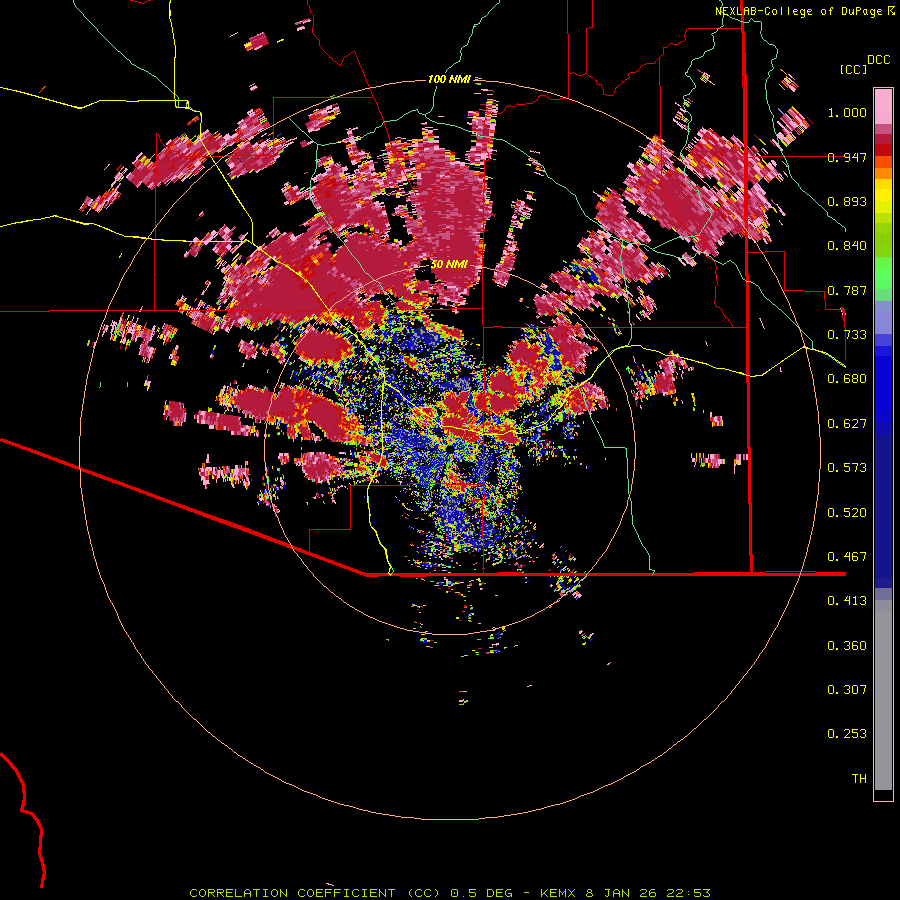Click the 0.253 scale value
This screenshot has height=900, width=900.
[847, 734]
